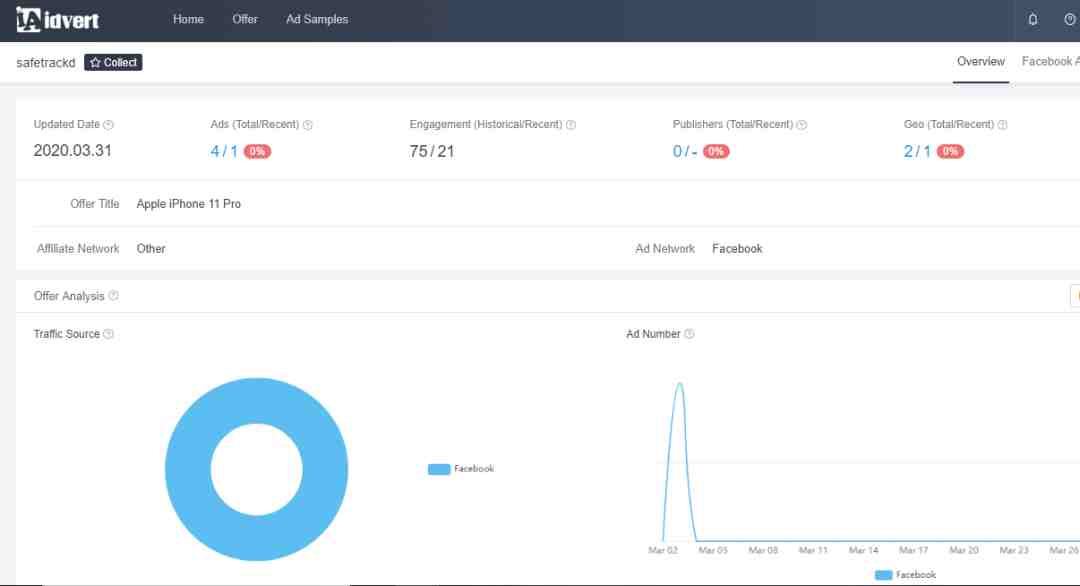The width and height of the screenshot is (1080, 586).
Task: Select the Overview tab
Action: coord(981,61)
